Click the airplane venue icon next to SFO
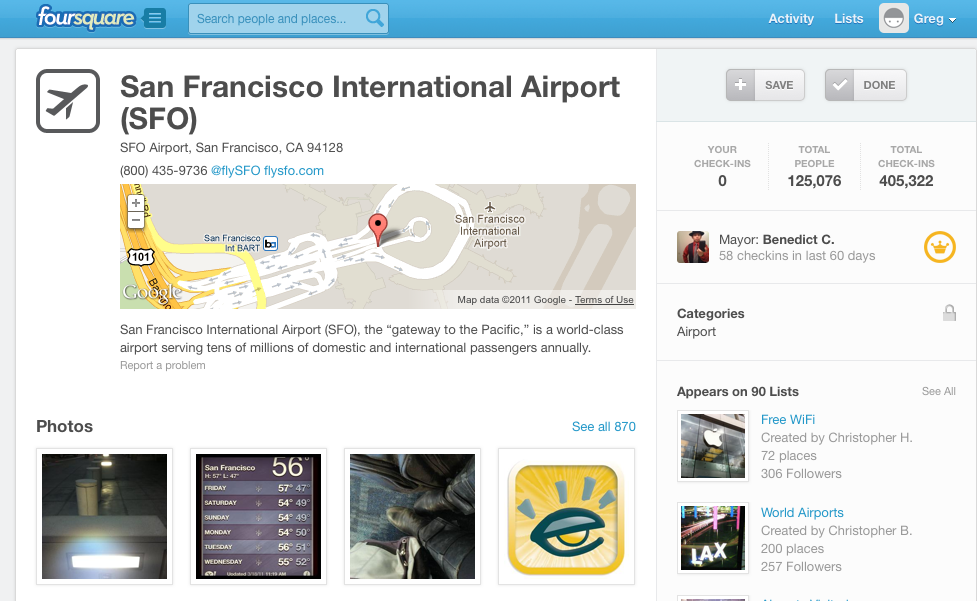This screenshot has width=977, height=601. pyautogui.click(x=67, y=100)
